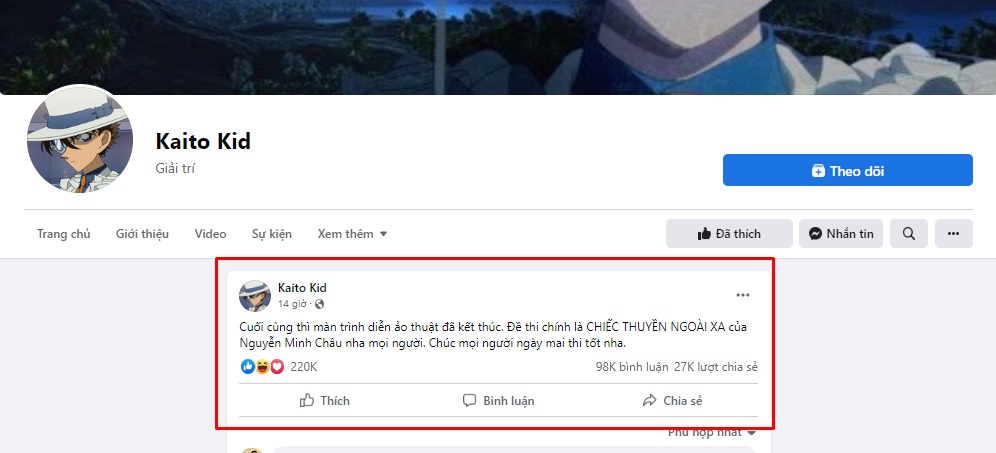Screen dimensions: 996x453
Task: Open the page three-dots options button
Action: point(953,234)
